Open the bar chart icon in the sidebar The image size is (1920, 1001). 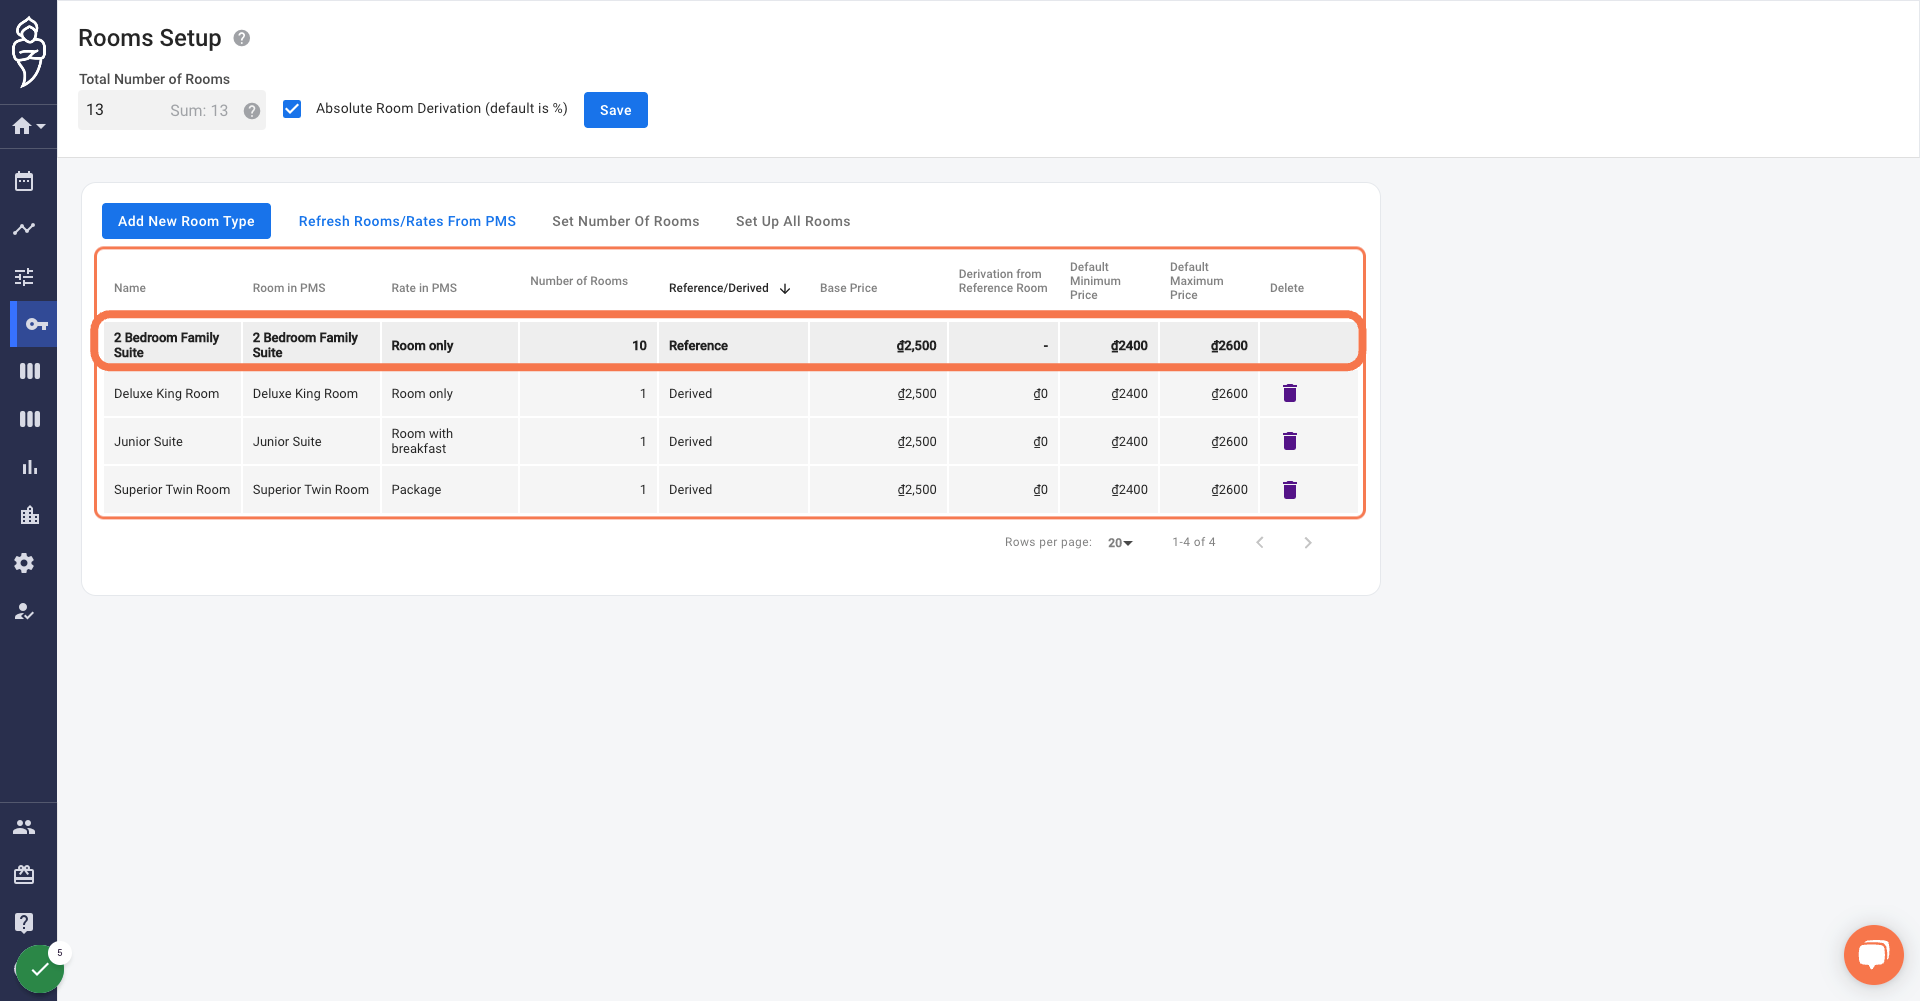click(30, 467)
